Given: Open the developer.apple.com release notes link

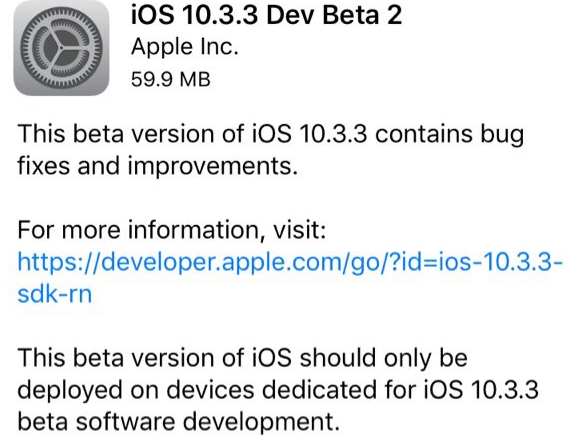Looking at the screenshot, I should [290, 278].
